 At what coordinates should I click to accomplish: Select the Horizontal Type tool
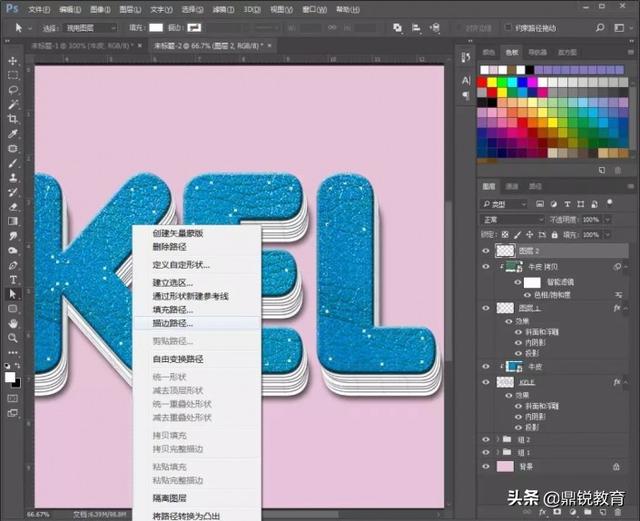click(13, 280)
